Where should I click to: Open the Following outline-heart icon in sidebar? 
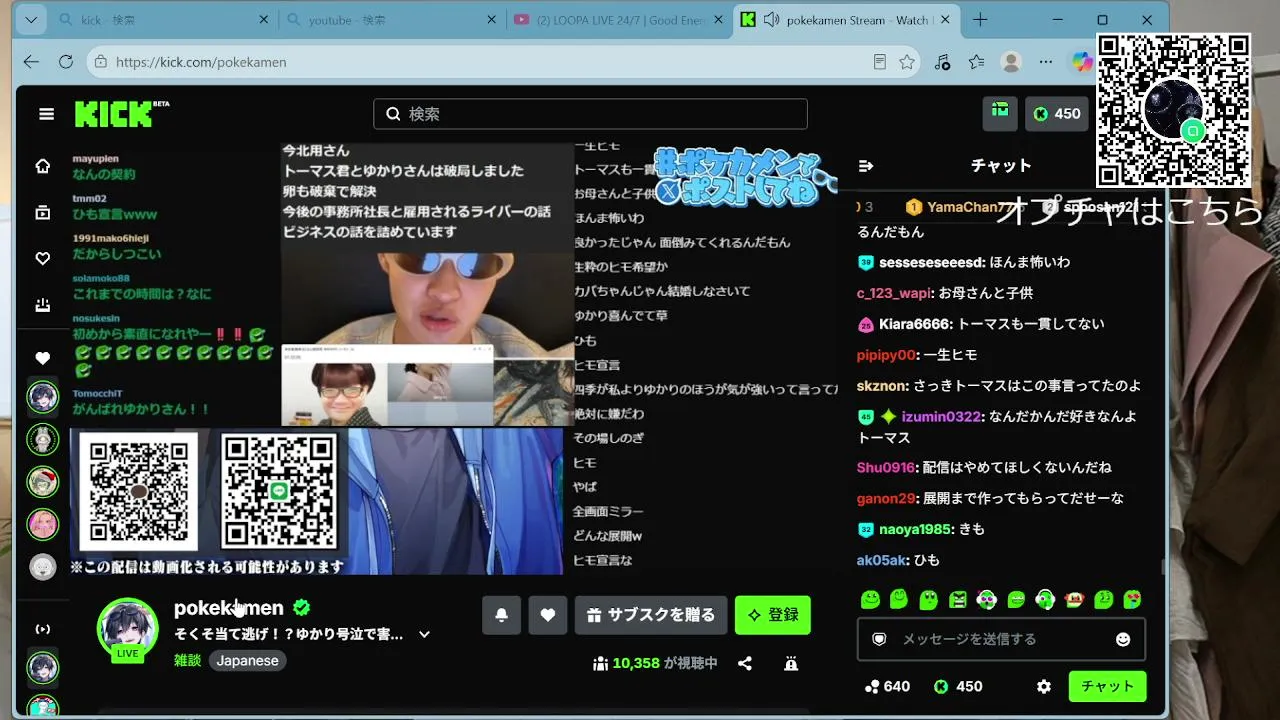pos(43,259)
